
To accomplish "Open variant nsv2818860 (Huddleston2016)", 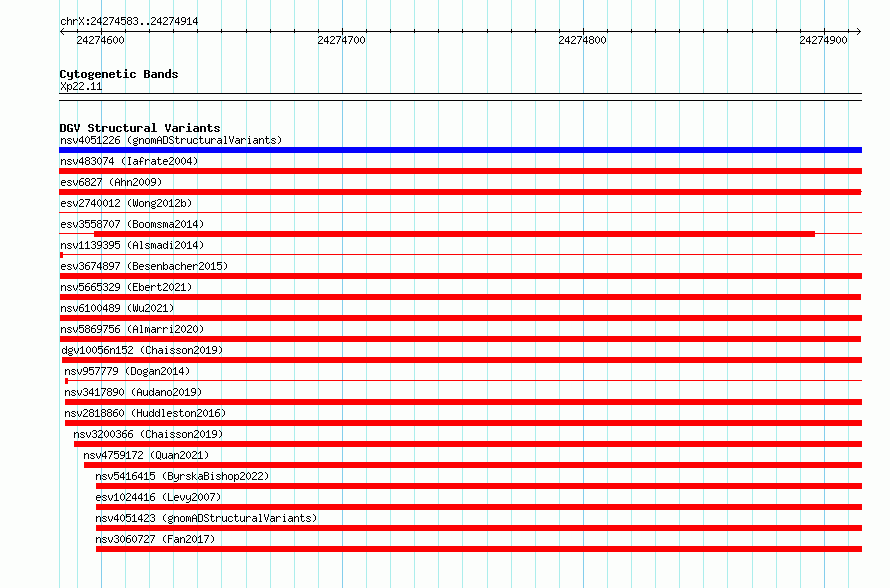I will click(x=145, y=413).
